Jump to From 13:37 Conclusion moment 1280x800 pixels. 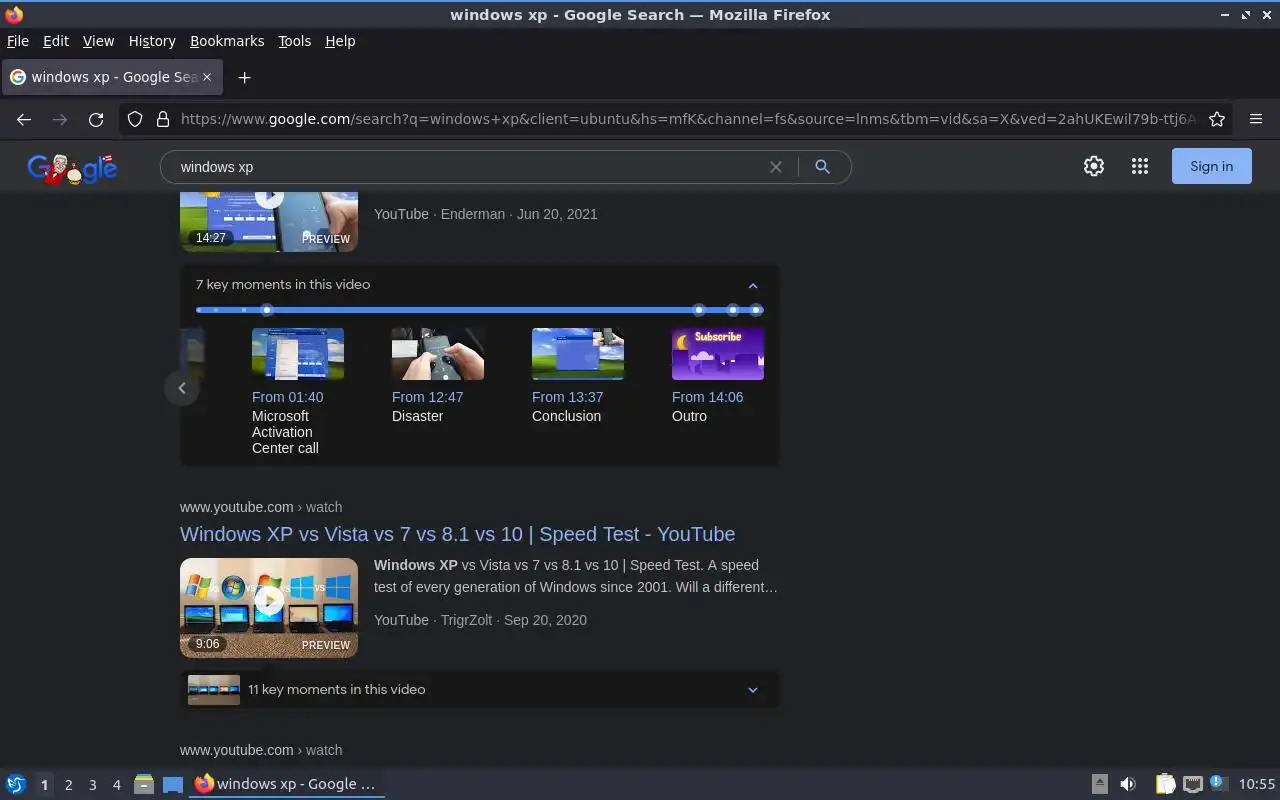pos(567,397)
